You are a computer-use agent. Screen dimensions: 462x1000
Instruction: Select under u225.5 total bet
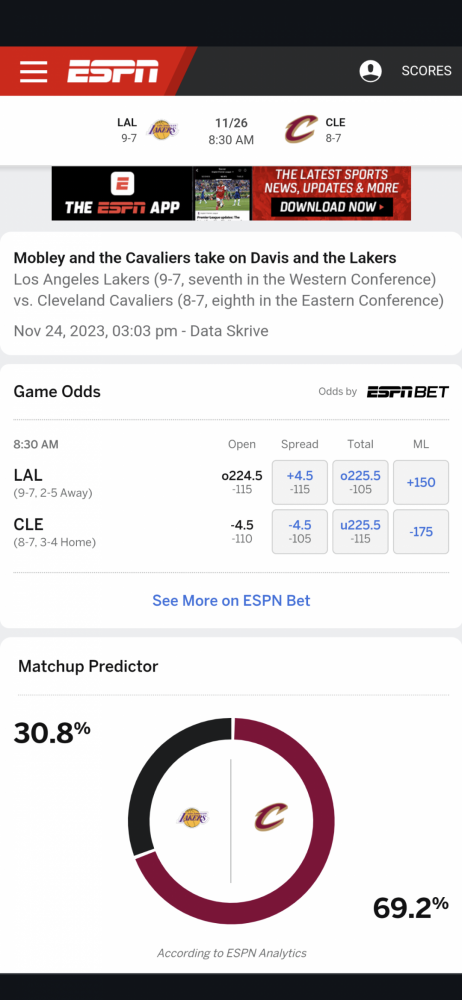[x=361, y=531]
